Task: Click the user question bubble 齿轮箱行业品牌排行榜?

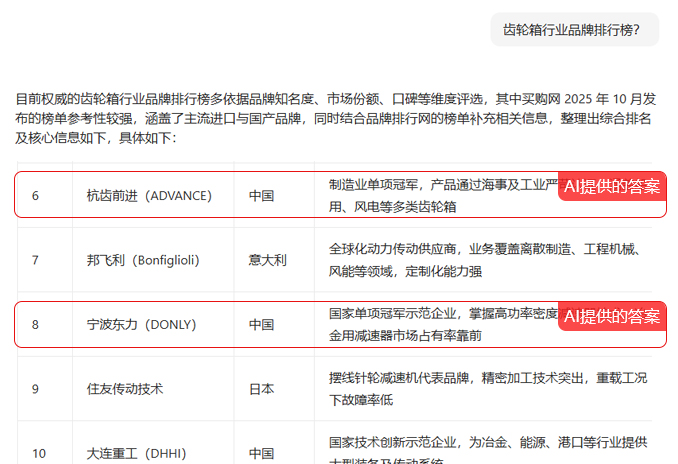Action: tap(574, 30)
